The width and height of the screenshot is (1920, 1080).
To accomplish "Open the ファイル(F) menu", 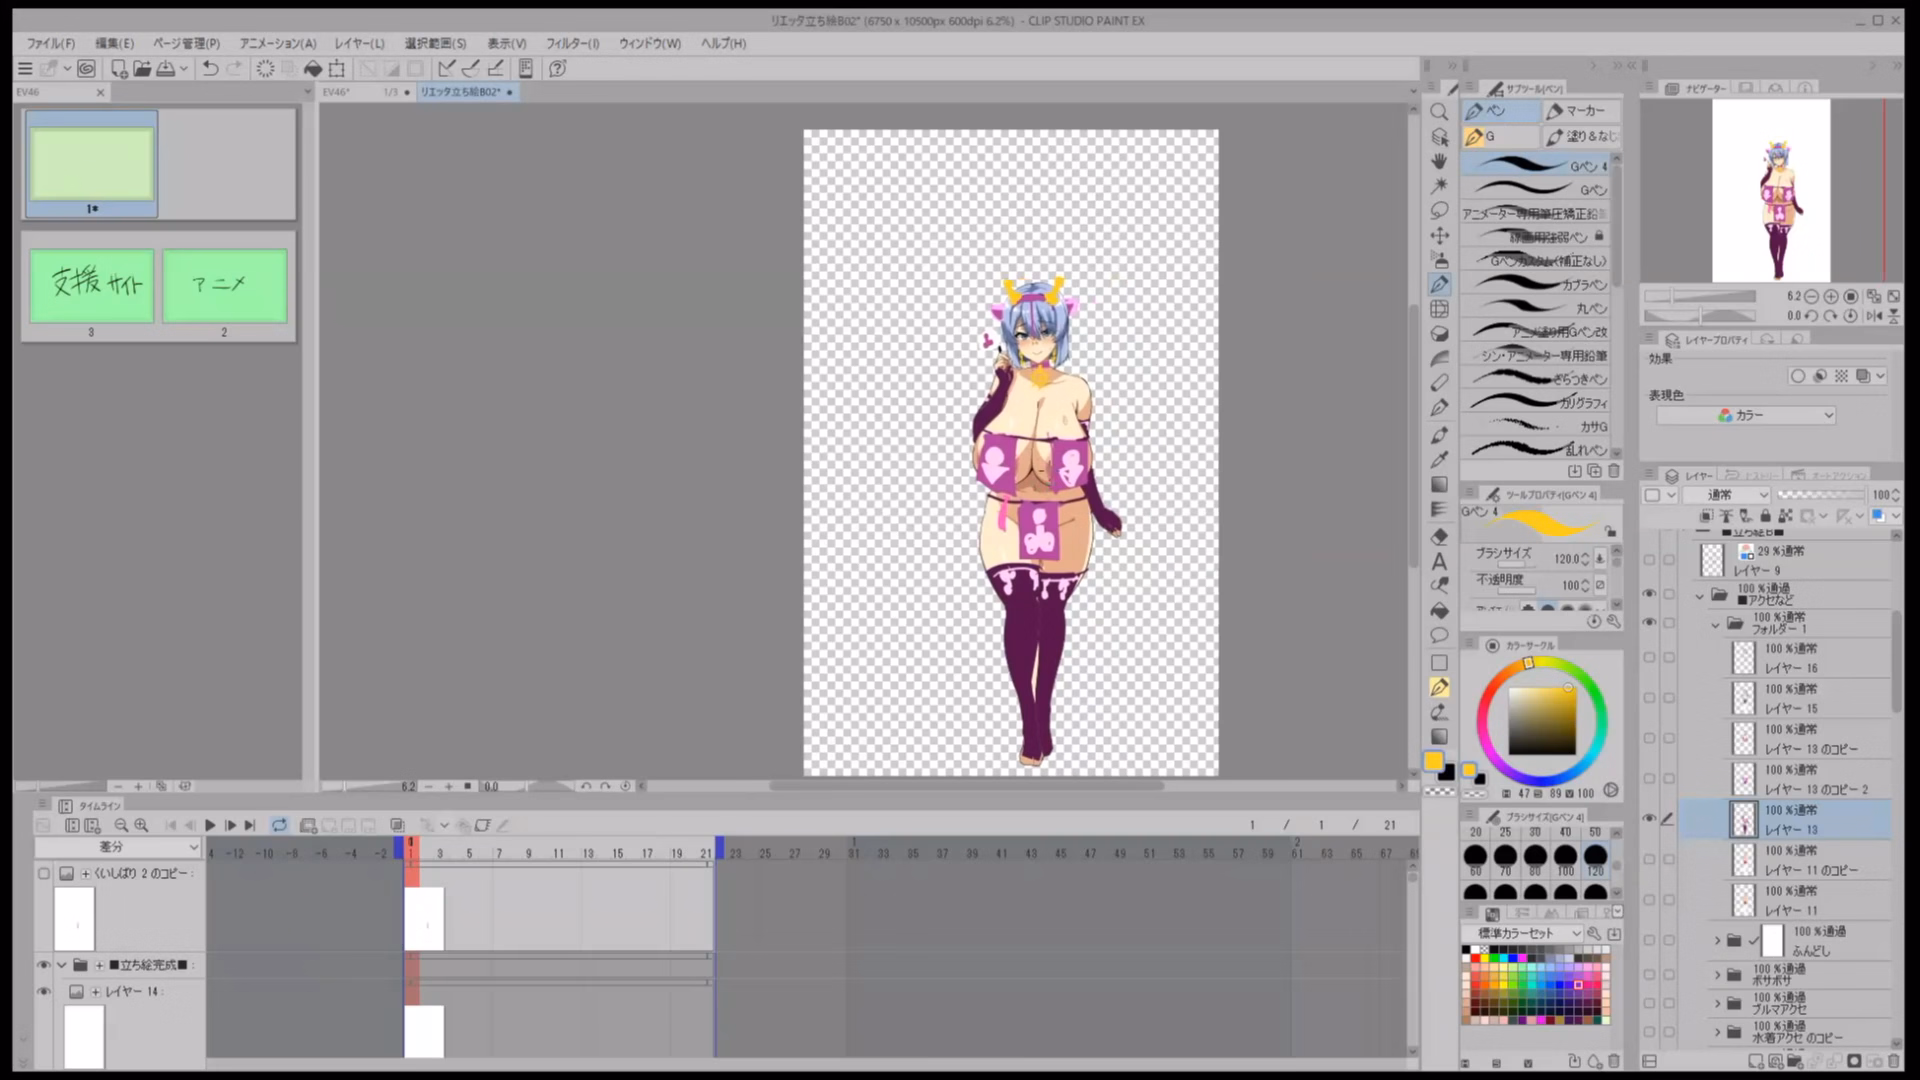I will pyautogui.click(x=50, y=43).
